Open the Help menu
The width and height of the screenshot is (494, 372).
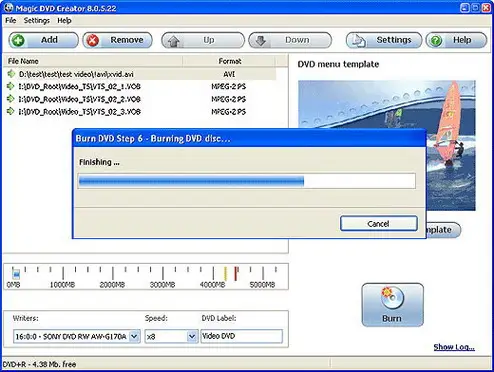click(x=64, y=21)
